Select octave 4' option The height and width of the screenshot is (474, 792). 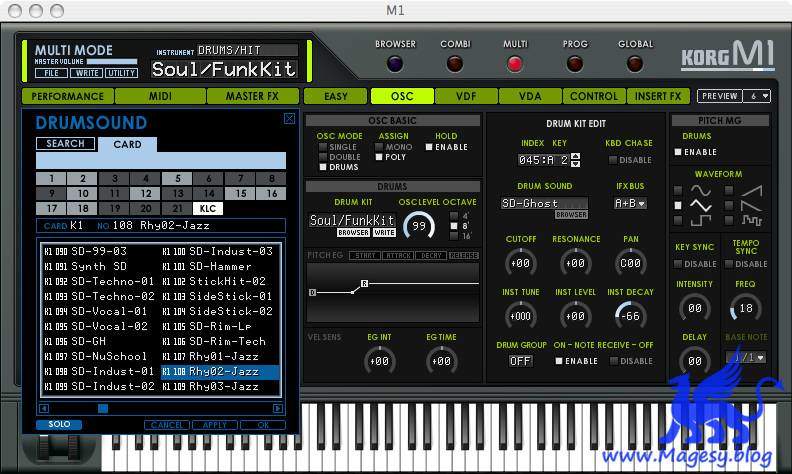click(x=454, y=216)
